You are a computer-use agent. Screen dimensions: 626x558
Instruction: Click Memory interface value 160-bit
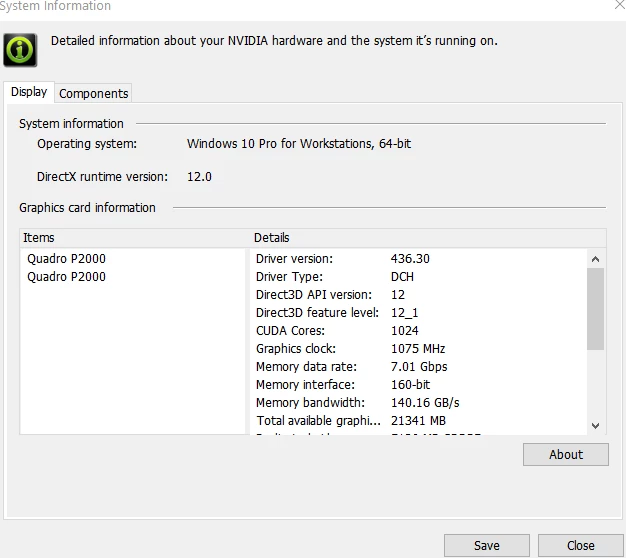pos(410,384)
